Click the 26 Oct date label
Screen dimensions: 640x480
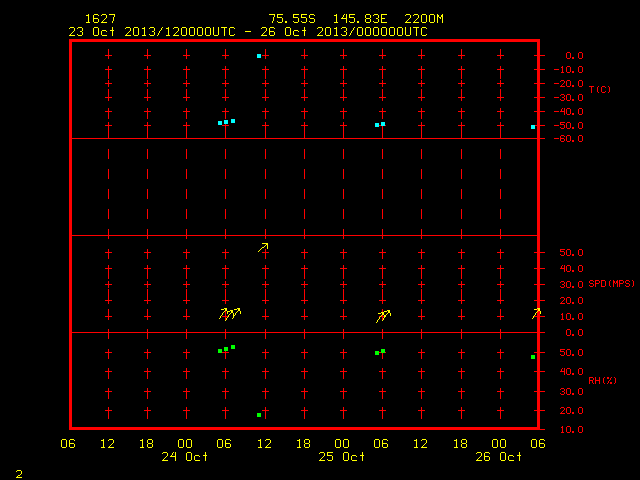click(498, 456)
